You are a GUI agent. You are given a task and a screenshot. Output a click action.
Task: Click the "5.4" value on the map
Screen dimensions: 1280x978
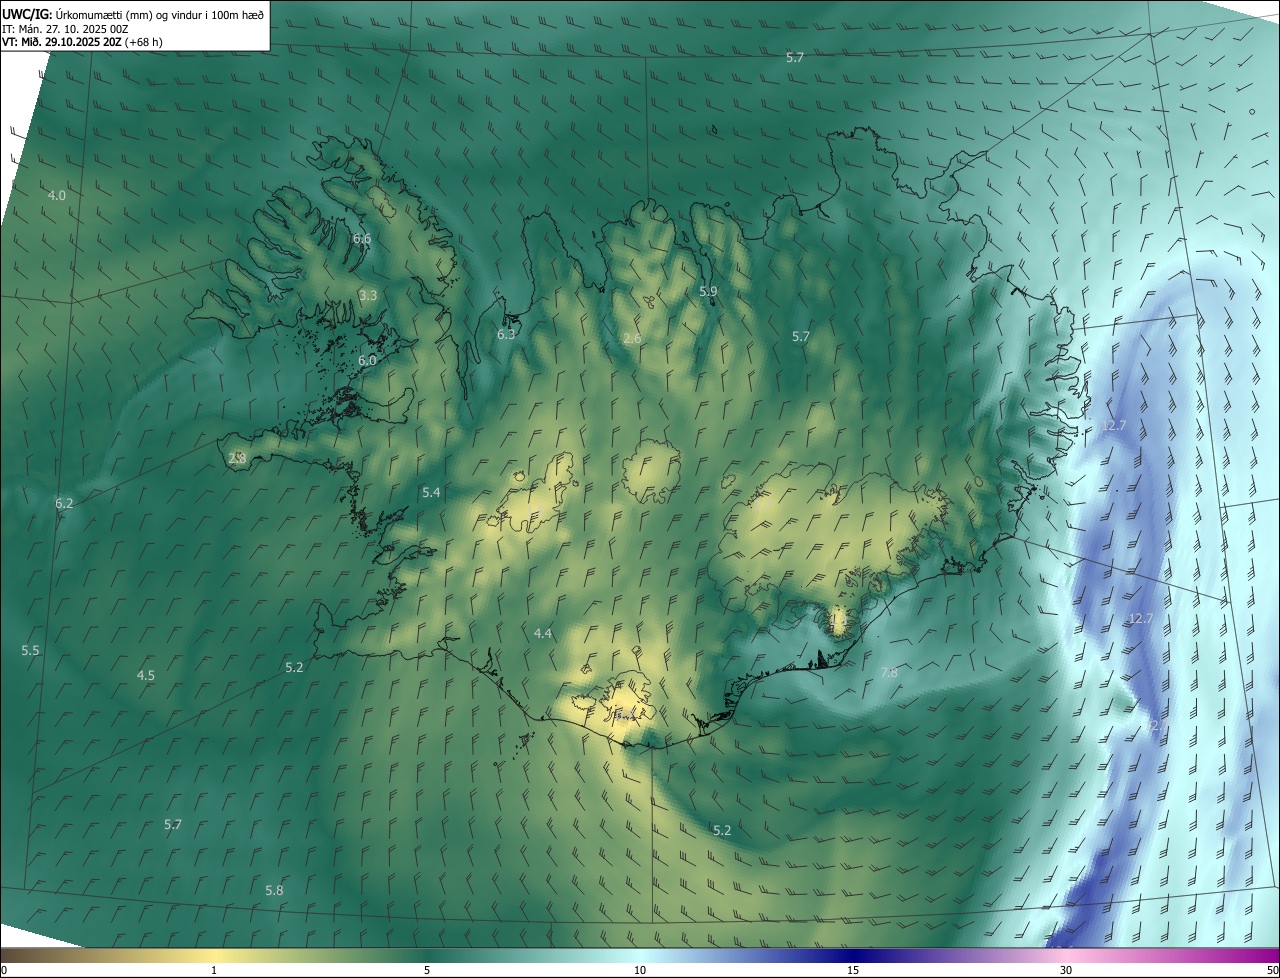[431, 492]
